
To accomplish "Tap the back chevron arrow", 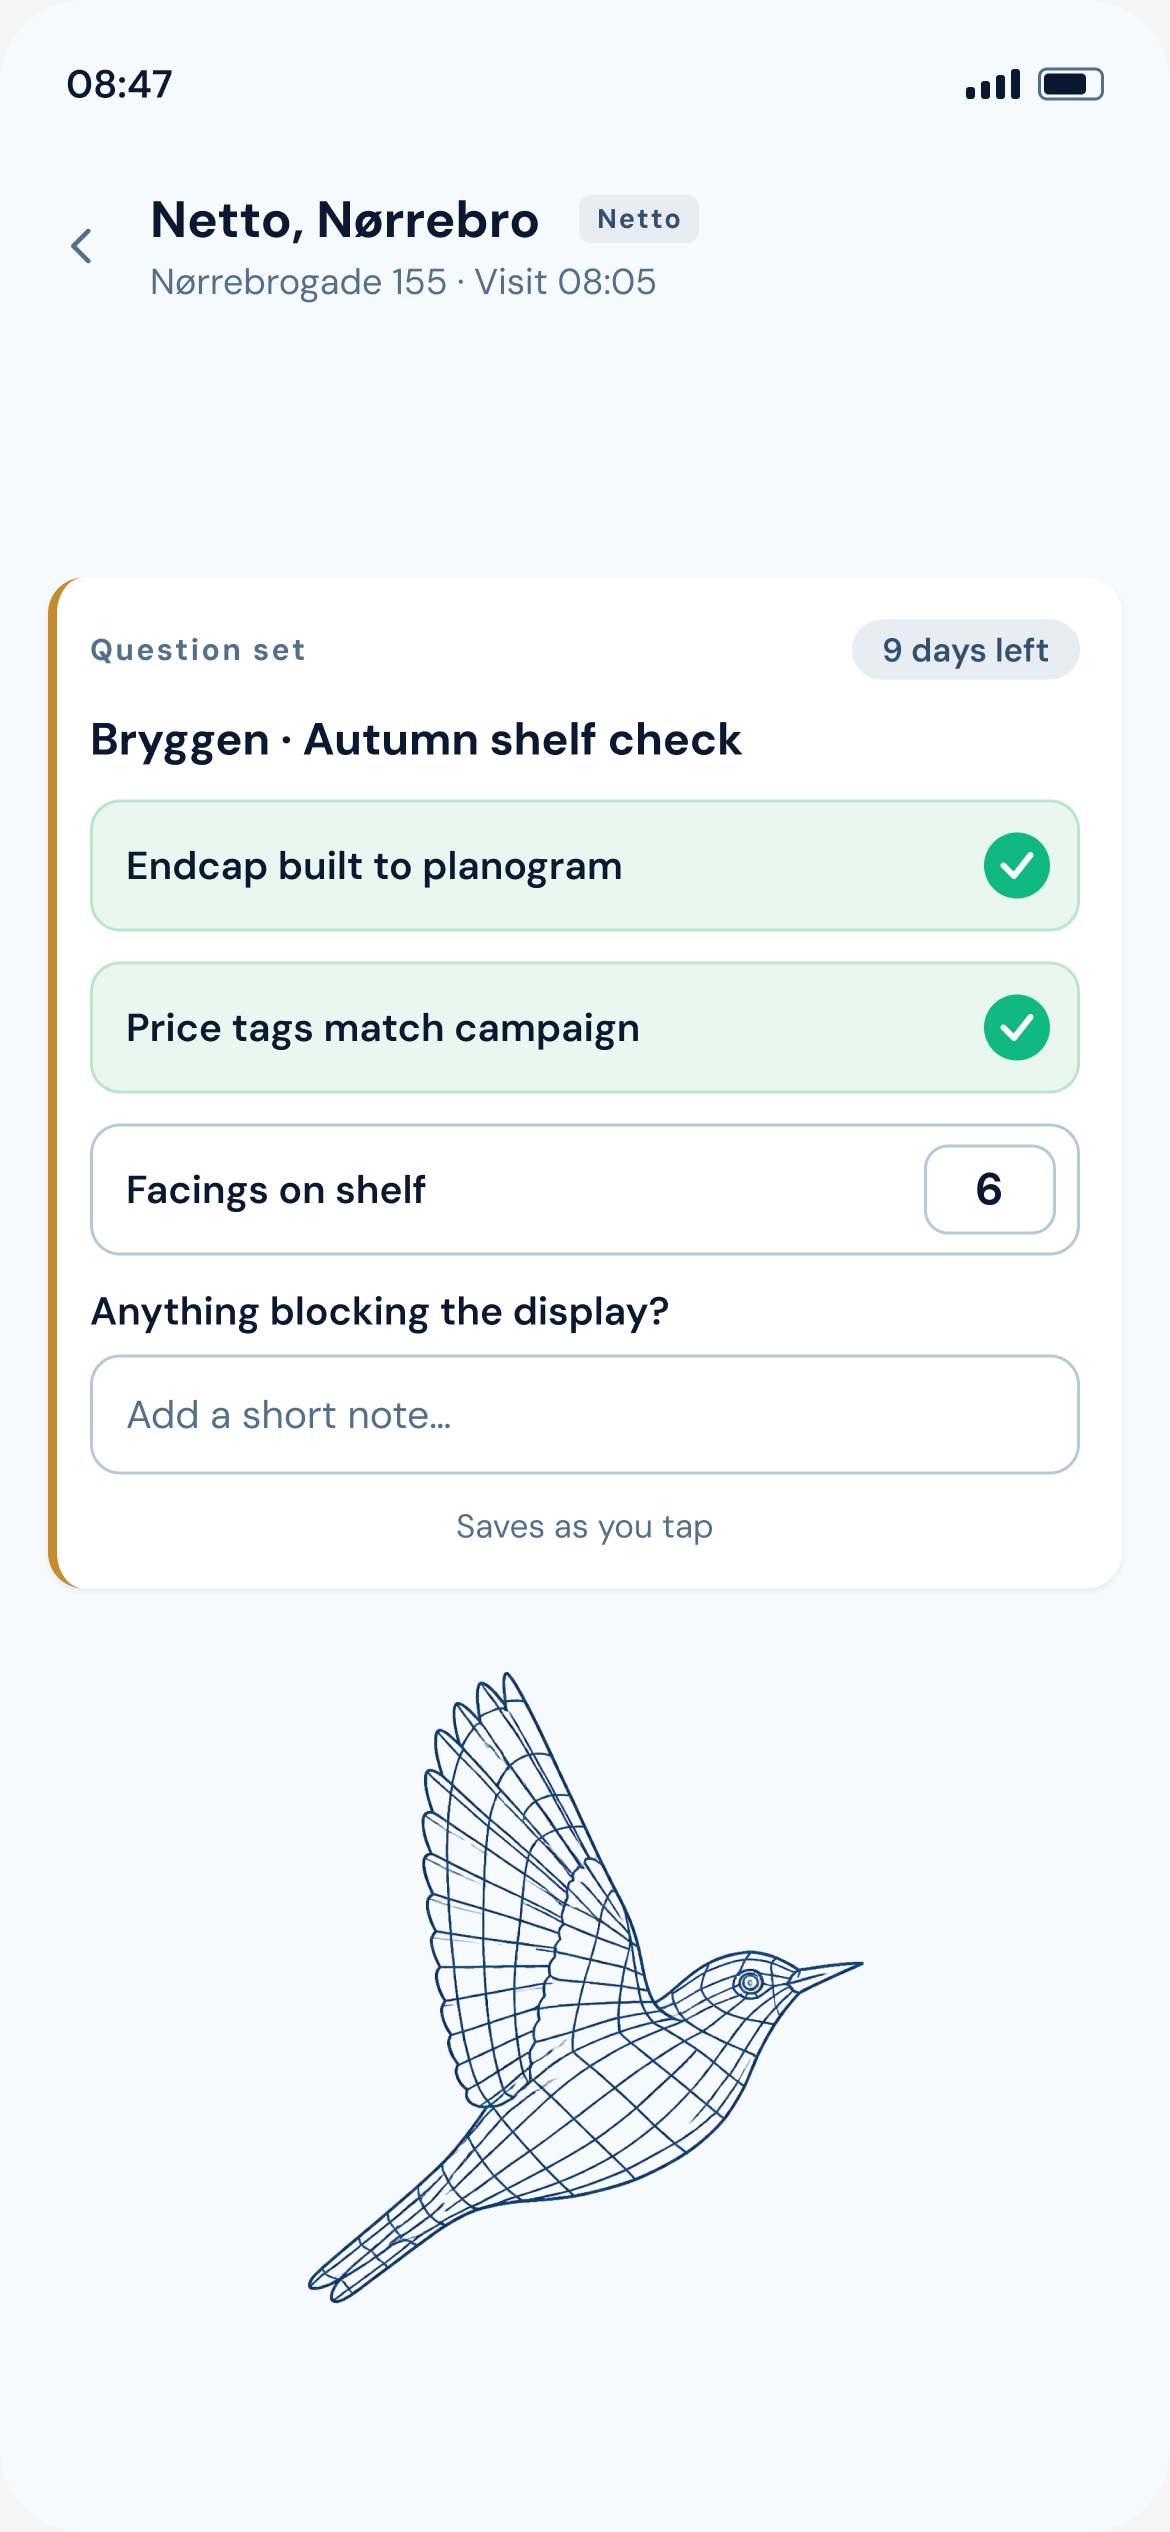I will coord(82,246).
